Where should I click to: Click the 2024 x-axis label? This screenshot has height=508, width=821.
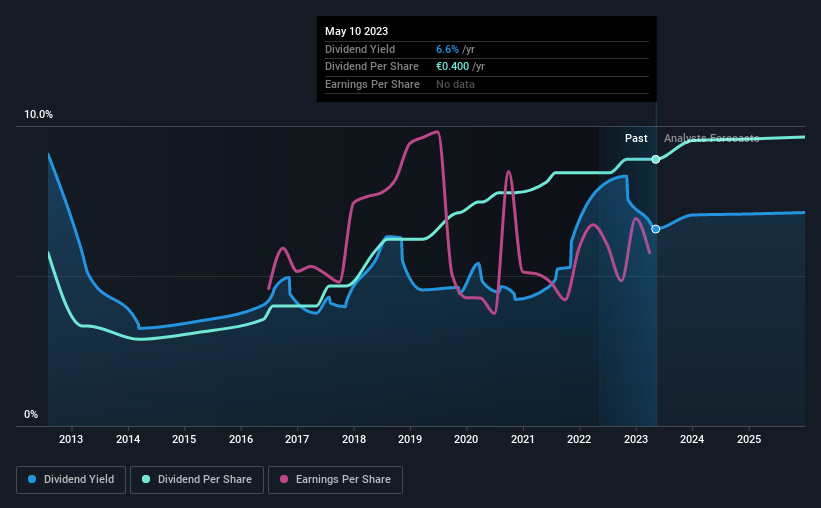(x=692, y=439)
